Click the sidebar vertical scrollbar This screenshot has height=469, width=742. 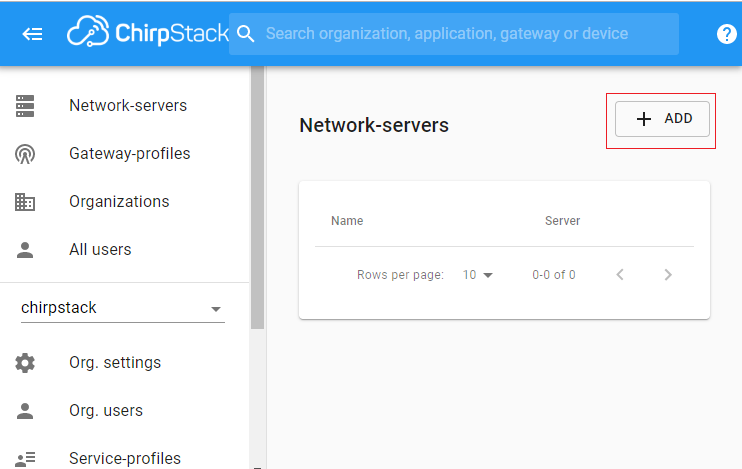point(257,197)
